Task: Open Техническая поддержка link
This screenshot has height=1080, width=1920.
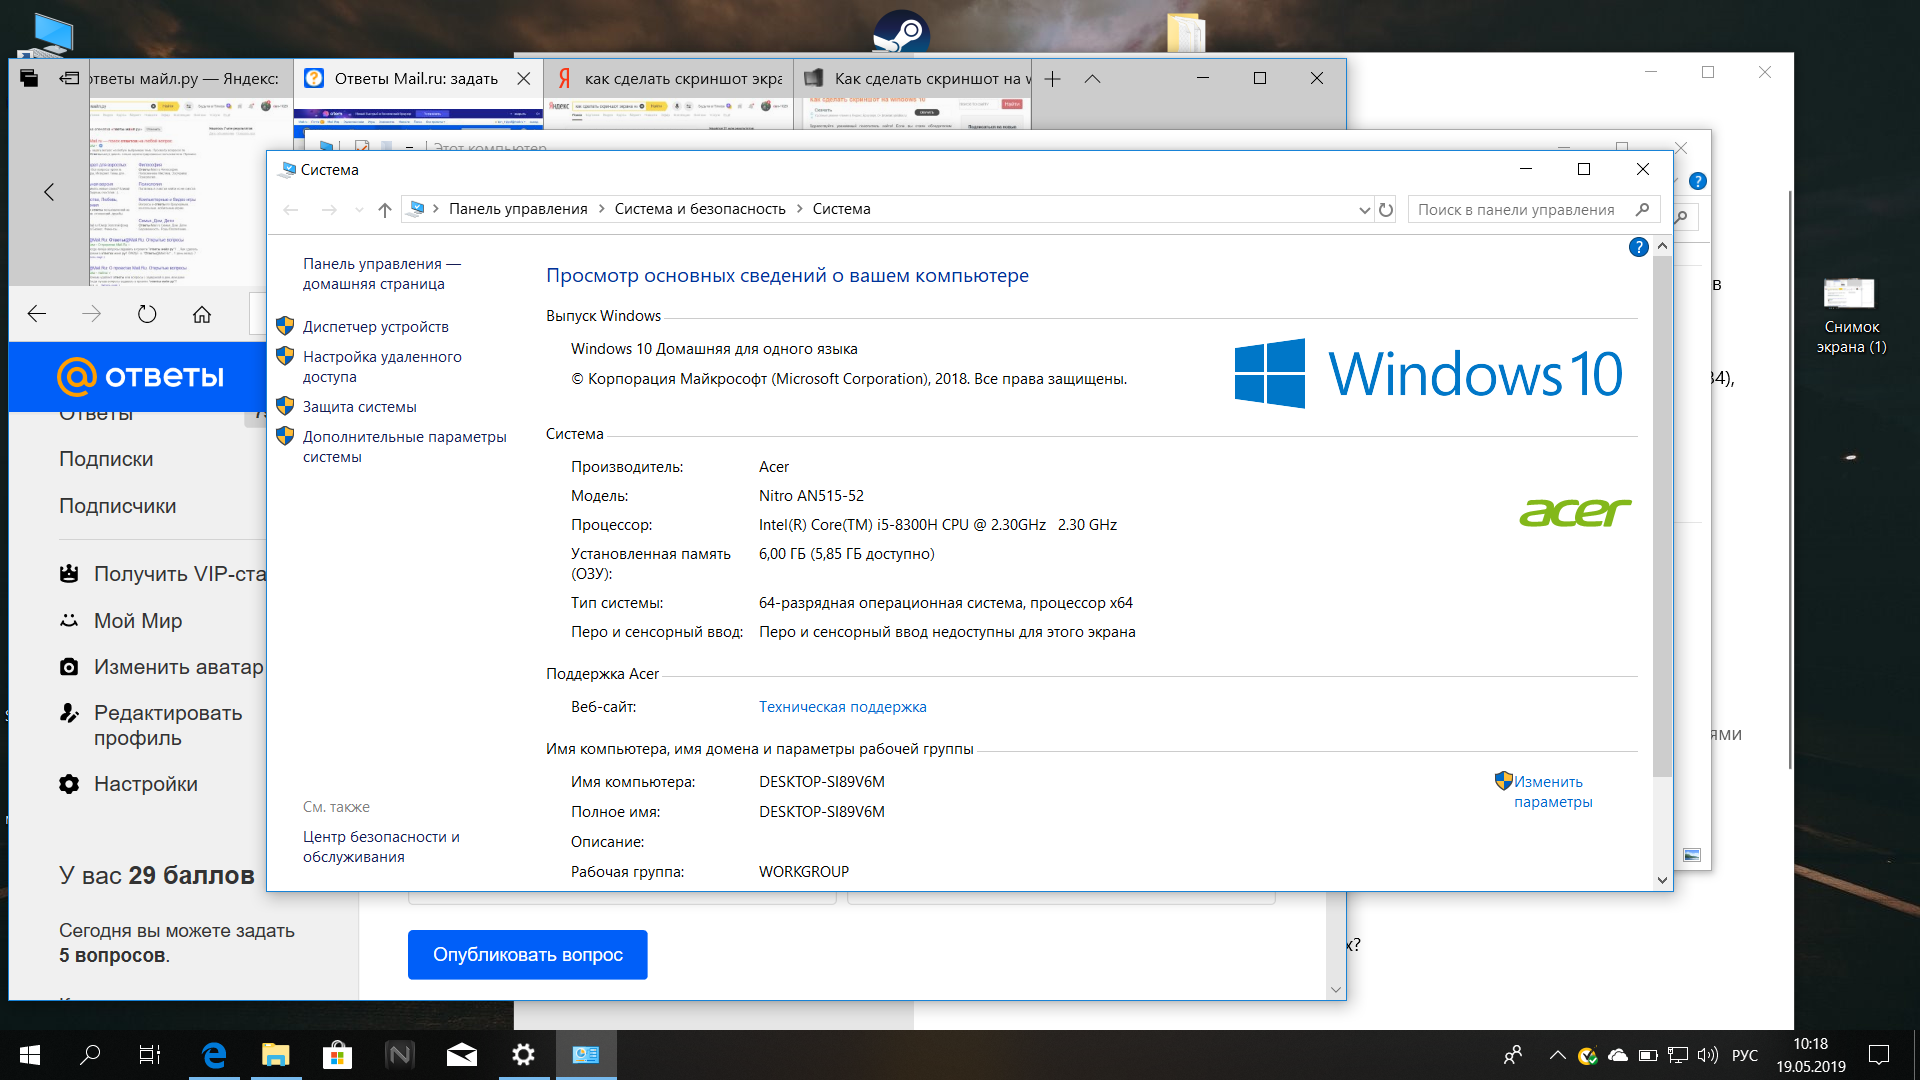Action: coord(842,707)
